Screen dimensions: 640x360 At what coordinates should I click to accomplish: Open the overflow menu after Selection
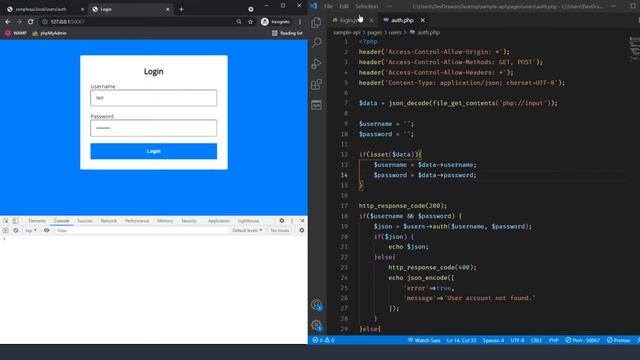(x=389, y=6)
